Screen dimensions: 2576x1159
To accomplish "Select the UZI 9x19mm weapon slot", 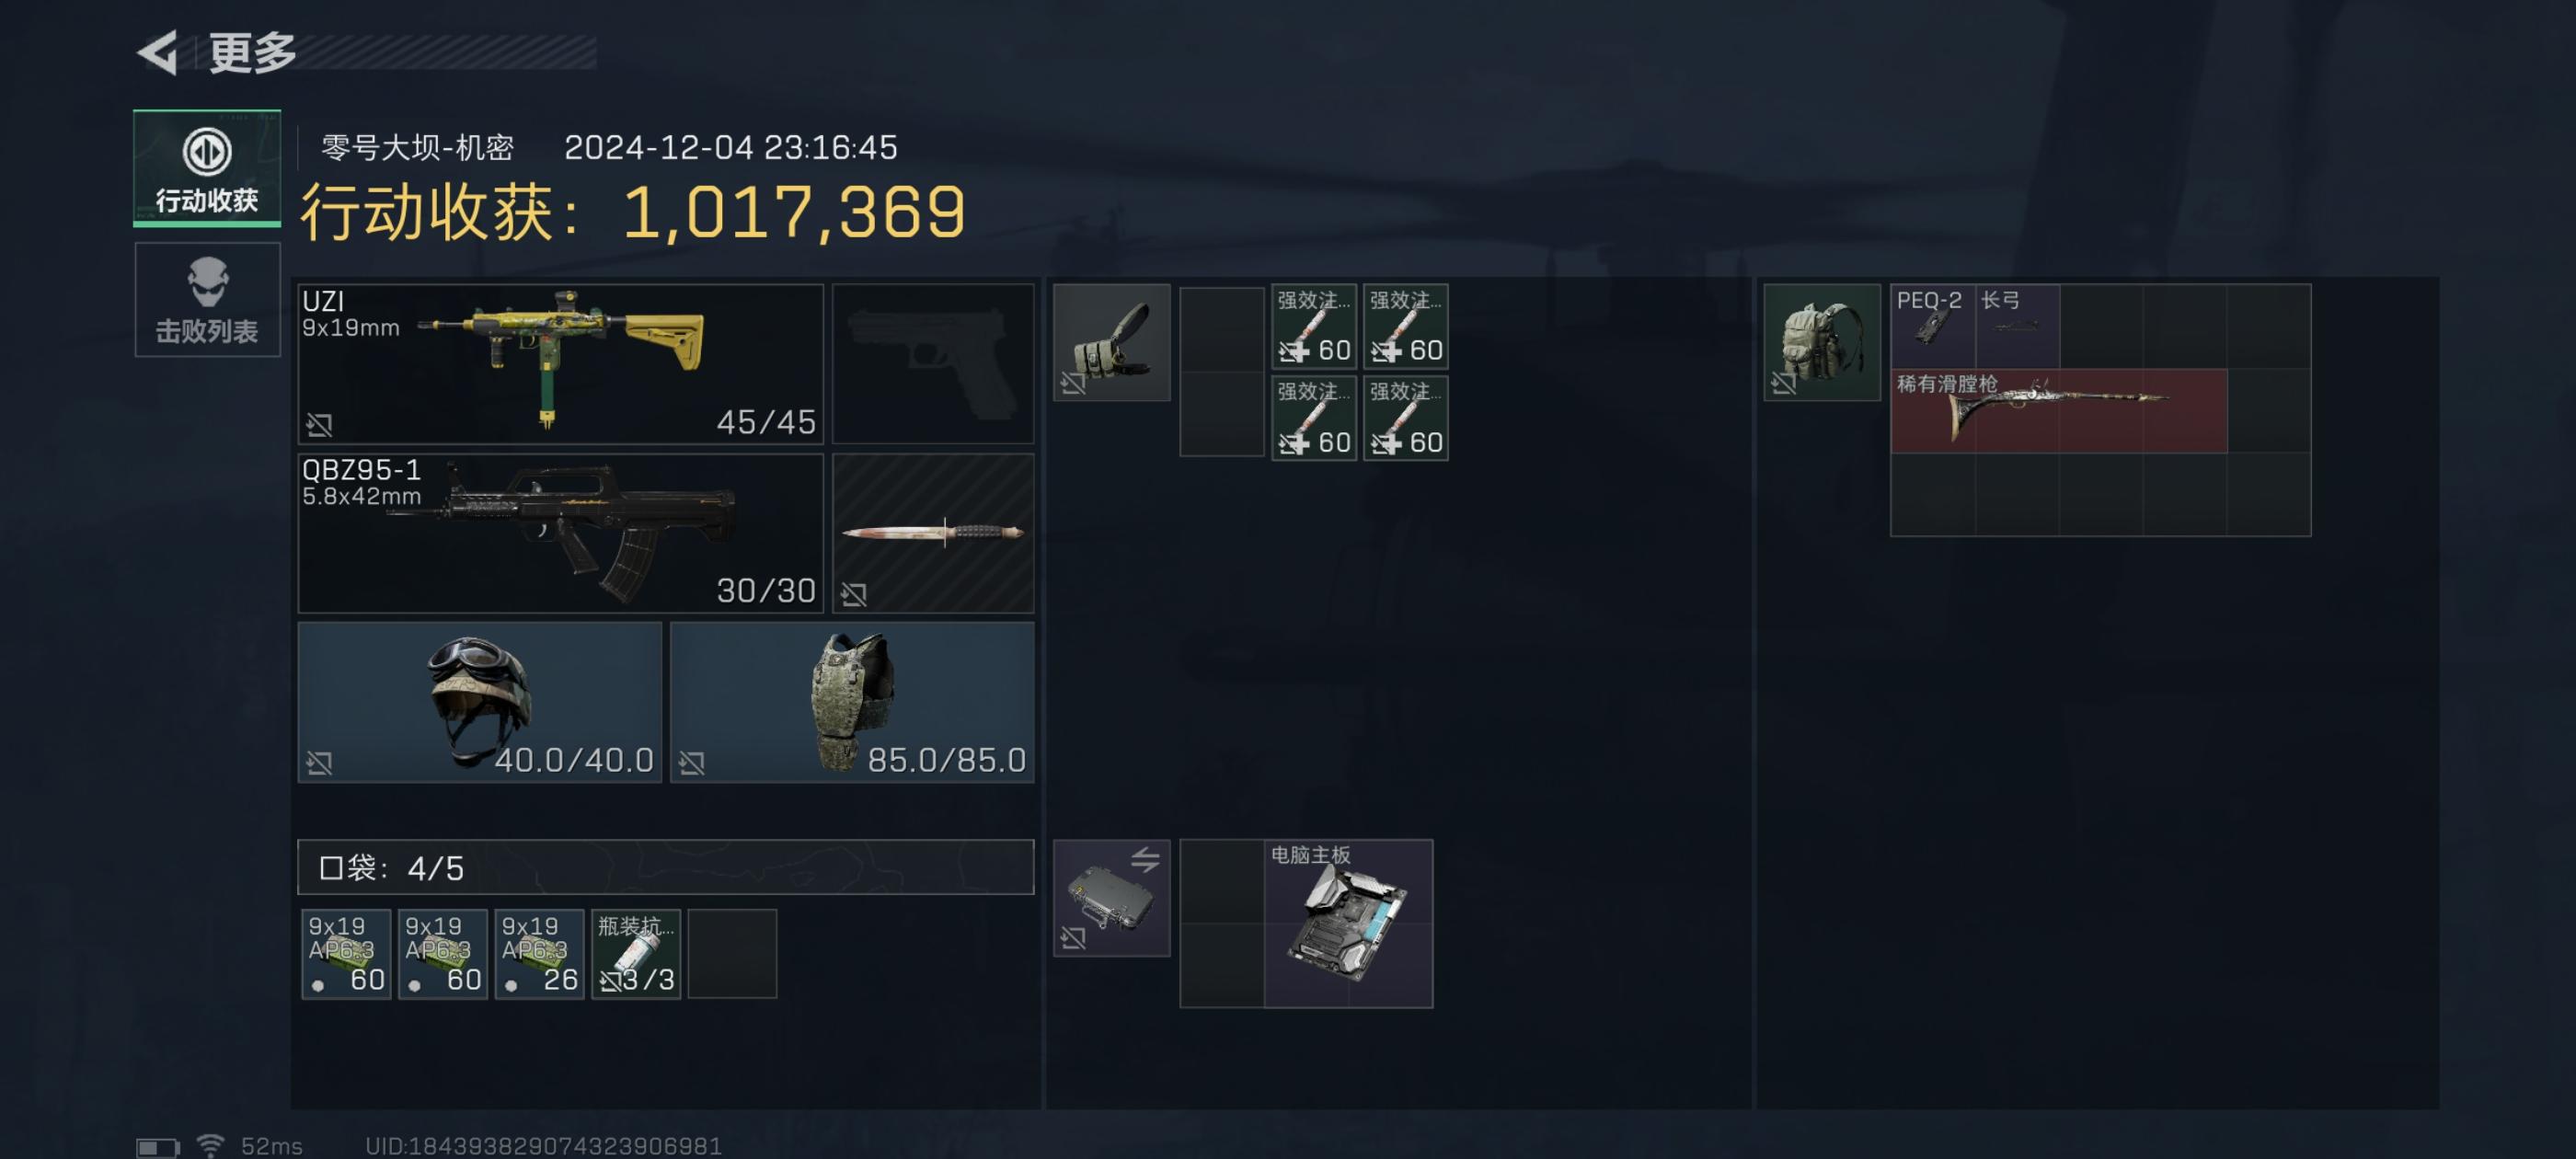I will point(561,363).
